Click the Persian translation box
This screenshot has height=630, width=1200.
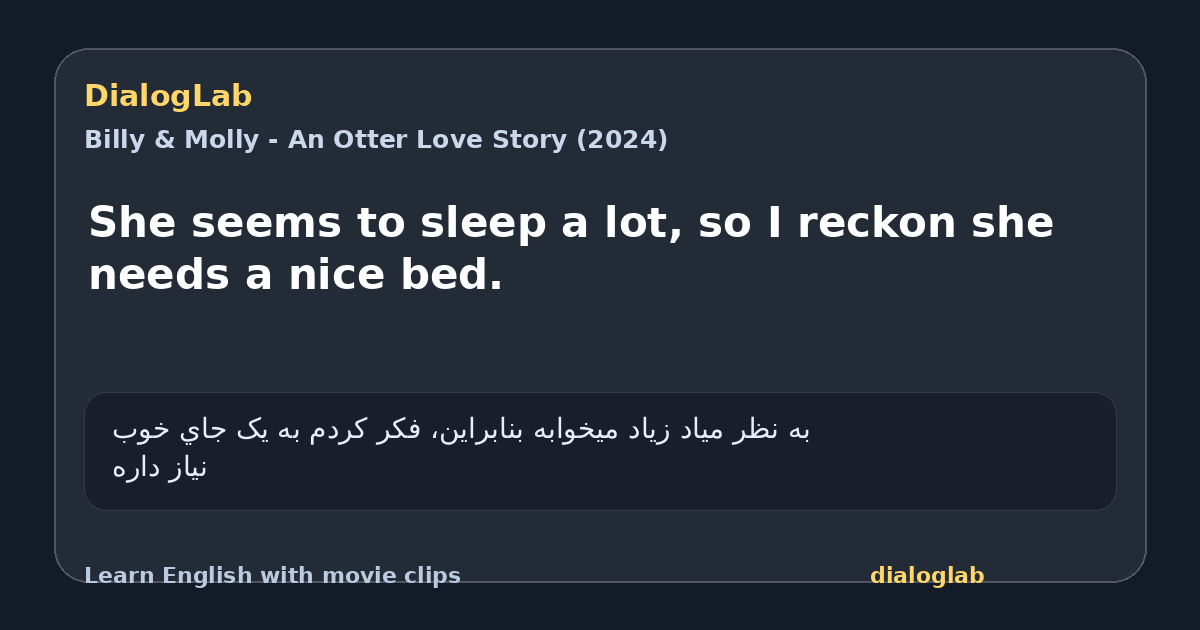[x=600, y=451]
